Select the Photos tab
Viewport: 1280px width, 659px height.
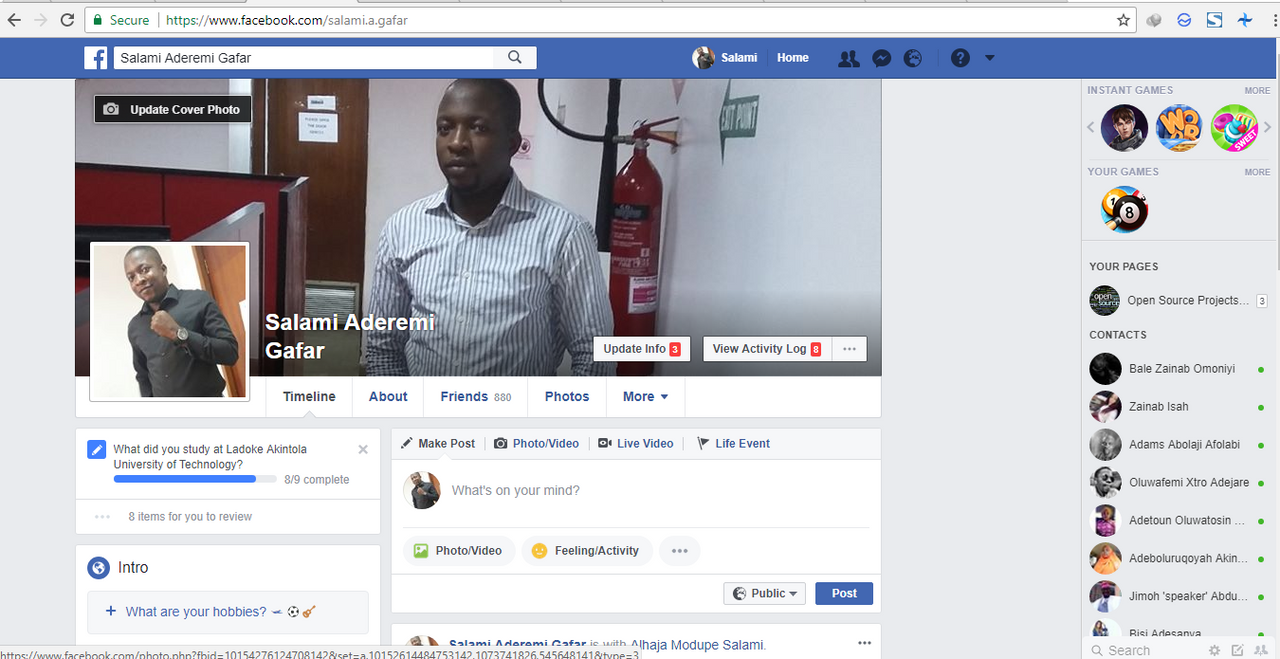click(x=567, y=397)
